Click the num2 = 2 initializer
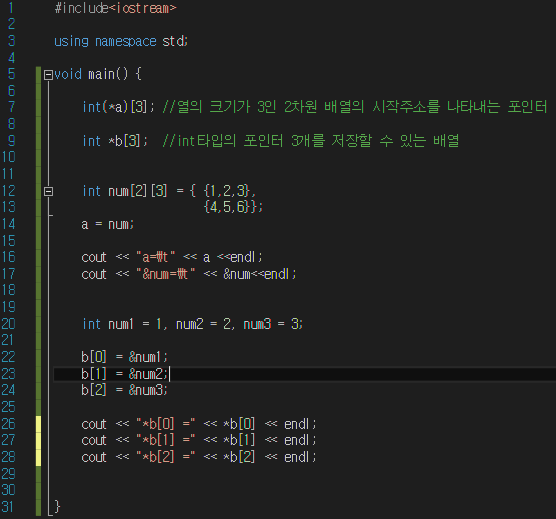Viewport: 556px width, 519px height. click(x=204, y=324)
